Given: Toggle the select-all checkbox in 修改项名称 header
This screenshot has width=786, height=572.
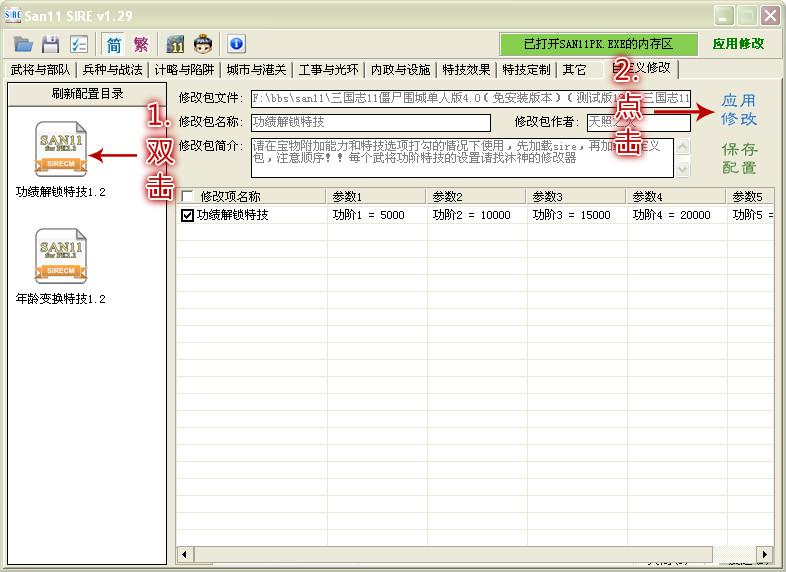Looking at the screenshot, I should pos(187,196).
